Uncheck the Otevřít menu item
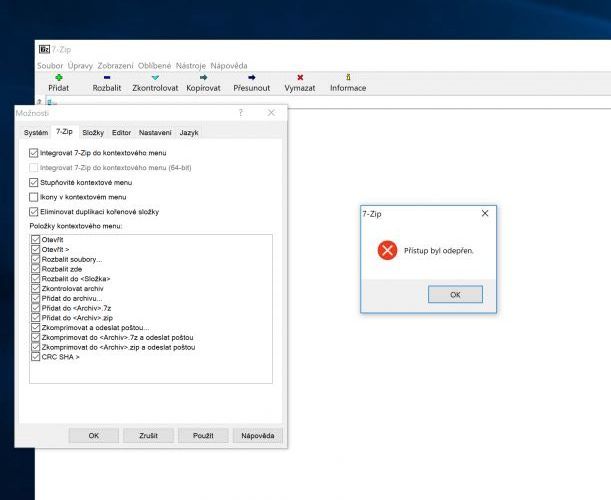Screen dimensions: 611x500 pos(35,240)
